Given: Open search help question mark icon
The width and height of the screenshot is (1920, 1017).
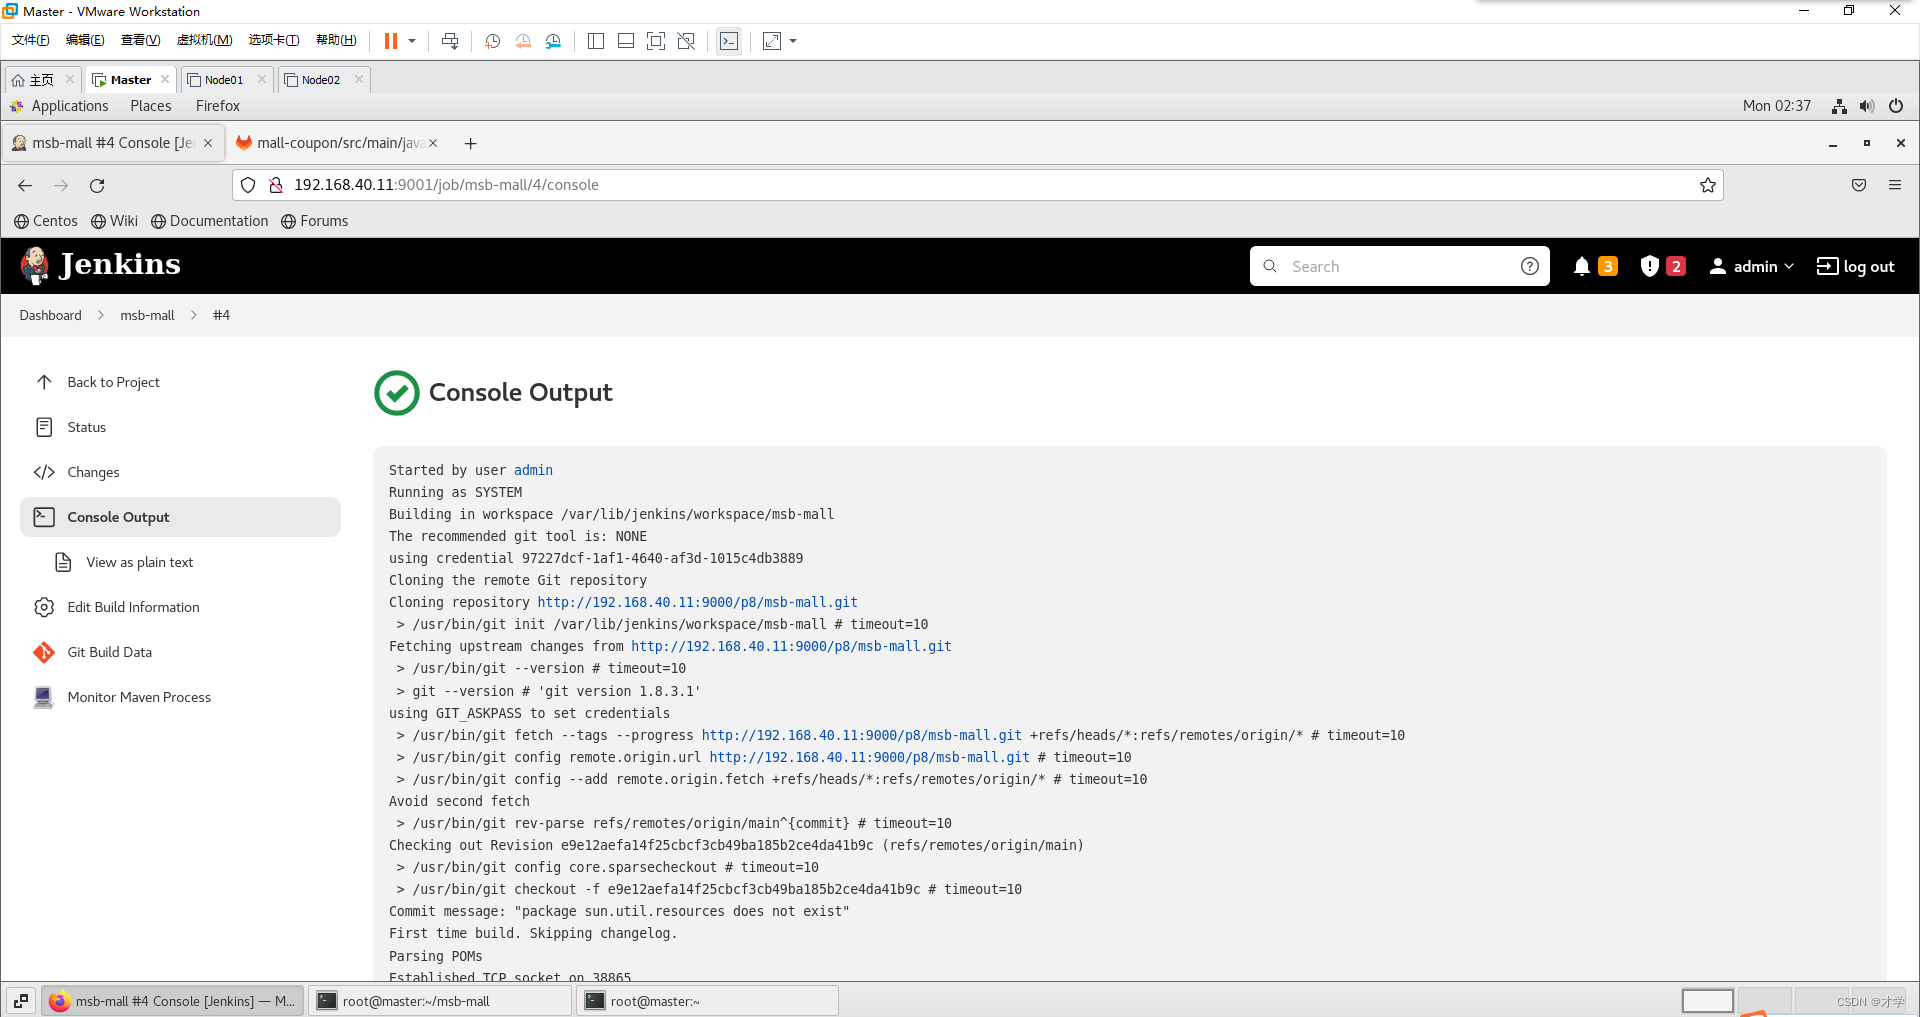Looking at the screenshot, I should coord(1529,266).
